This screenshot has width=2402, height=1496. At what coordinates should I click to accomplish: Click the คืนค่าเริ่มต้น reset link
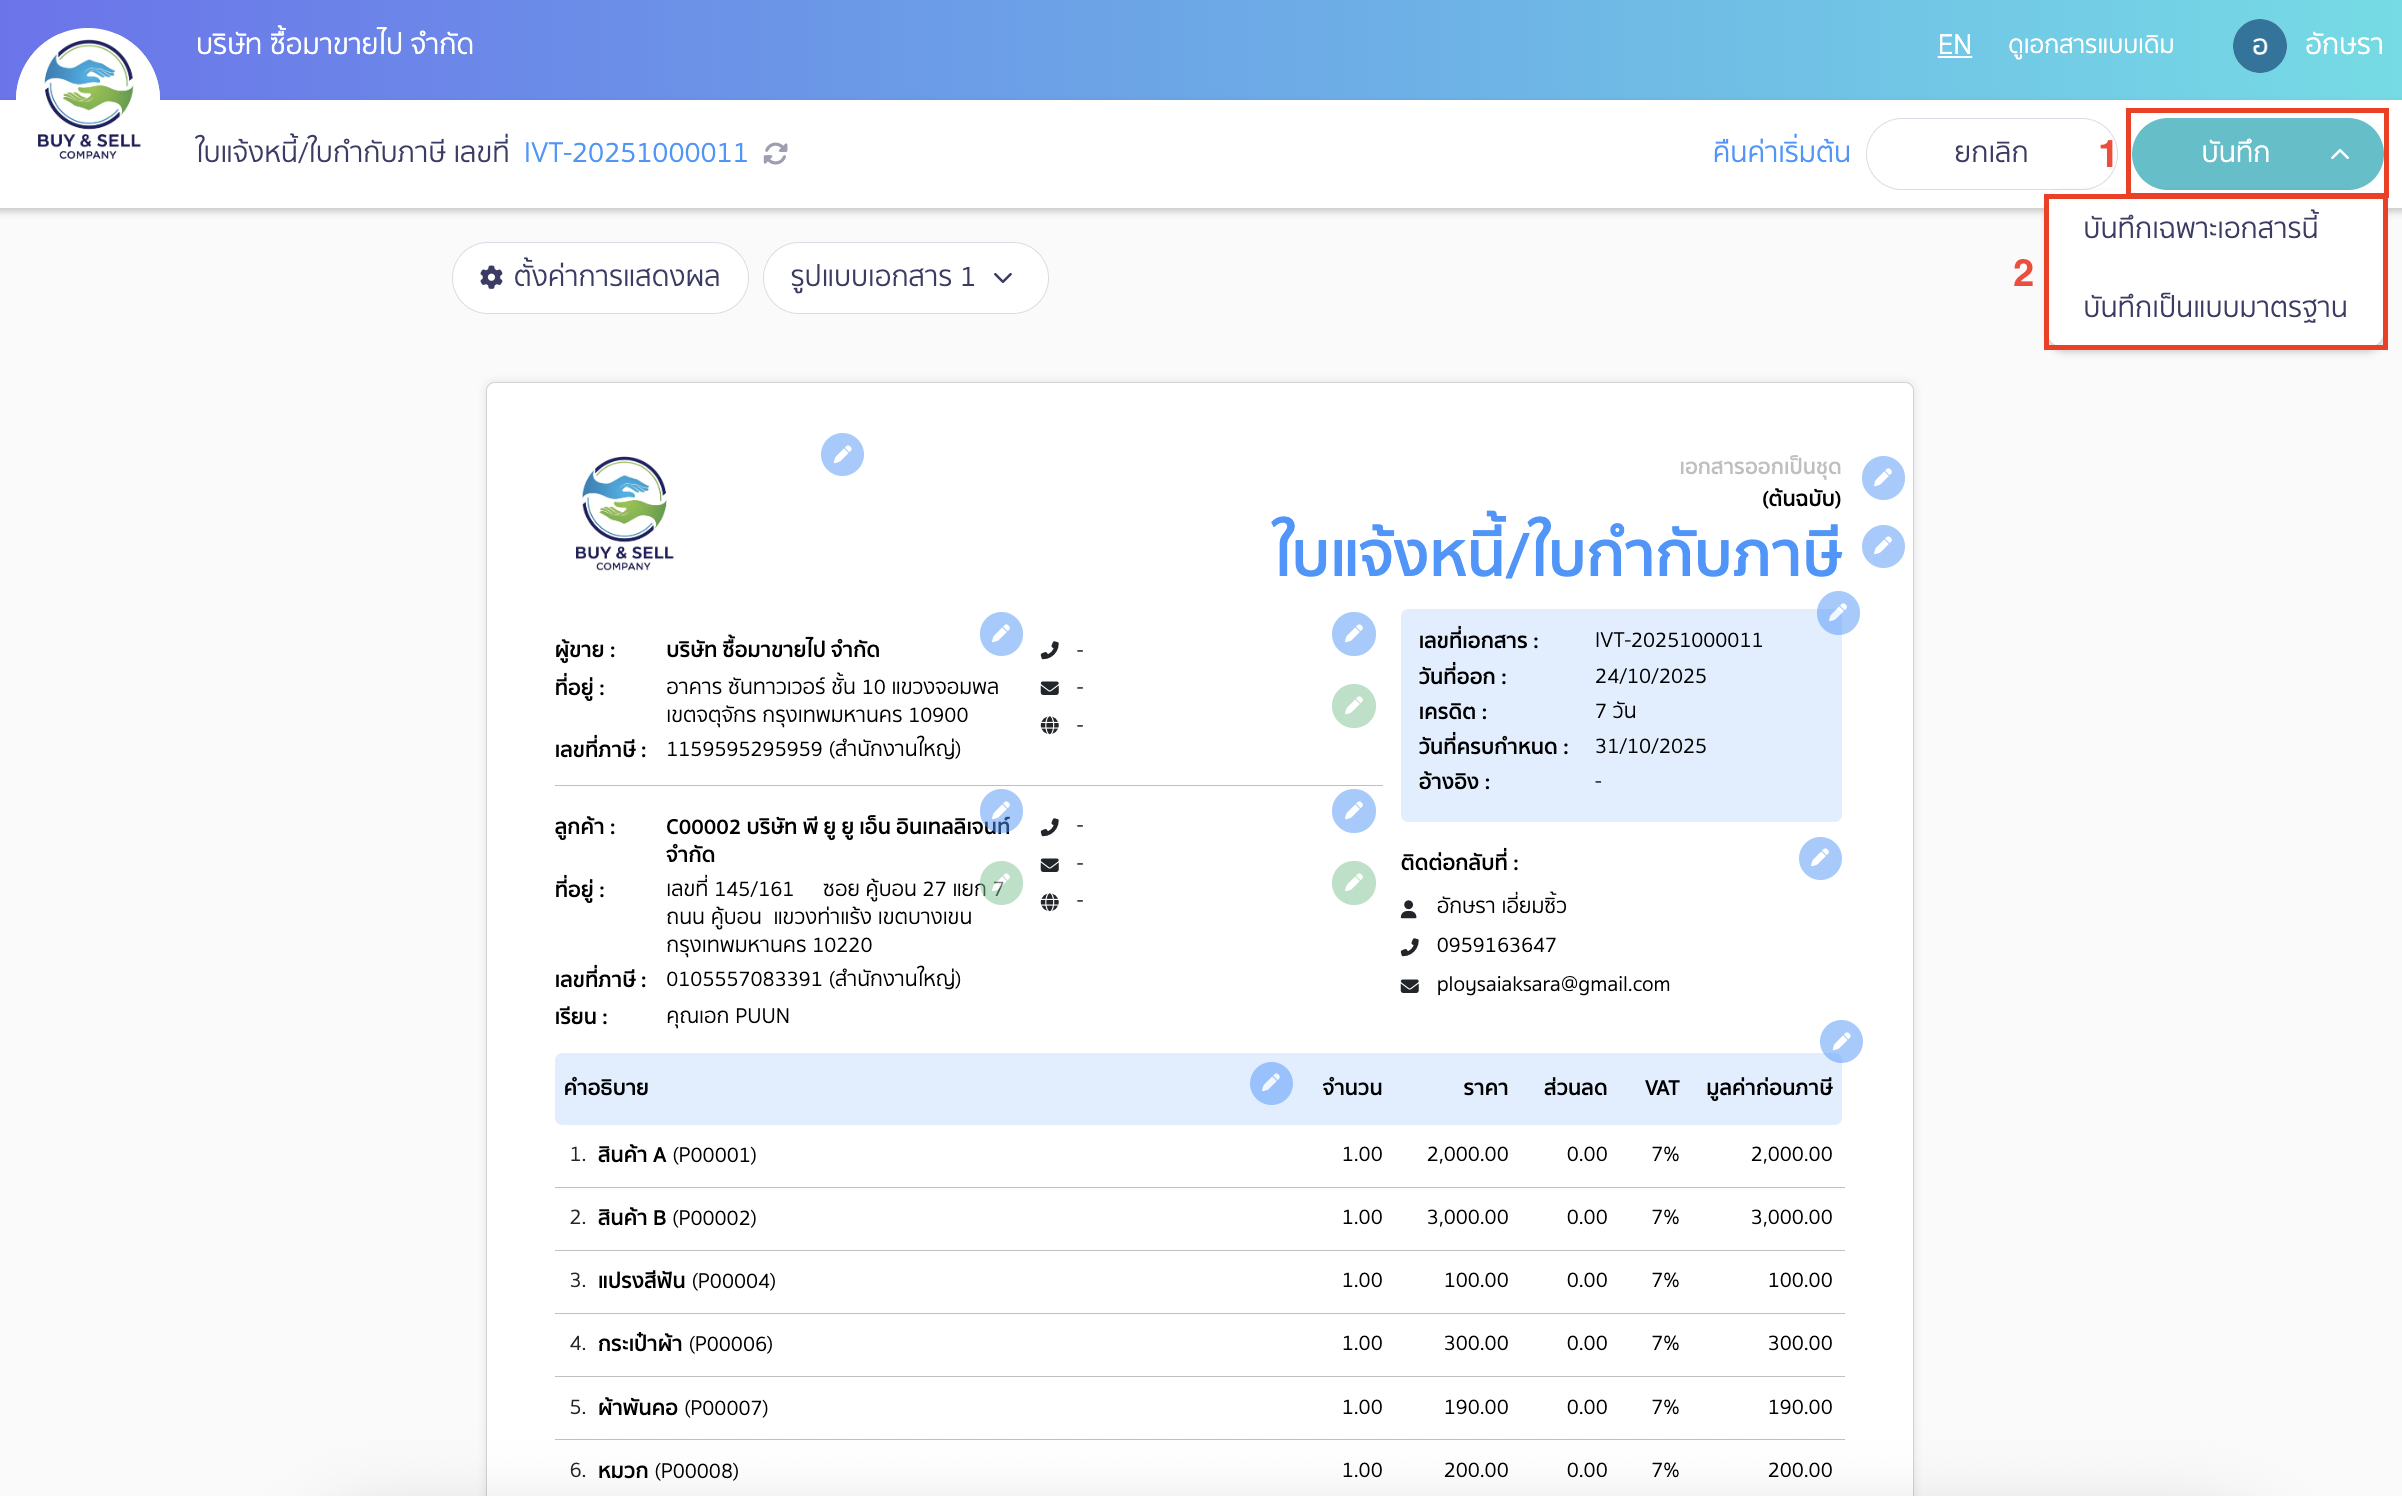[1780, 153]
